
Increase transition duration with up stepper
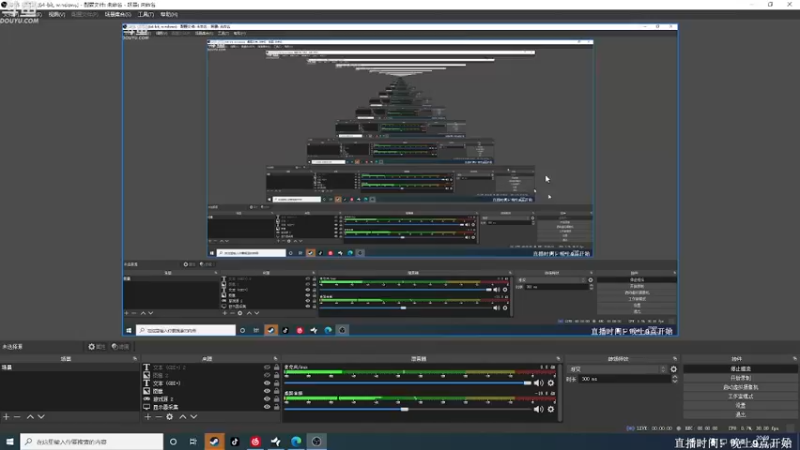coord(674,377)
